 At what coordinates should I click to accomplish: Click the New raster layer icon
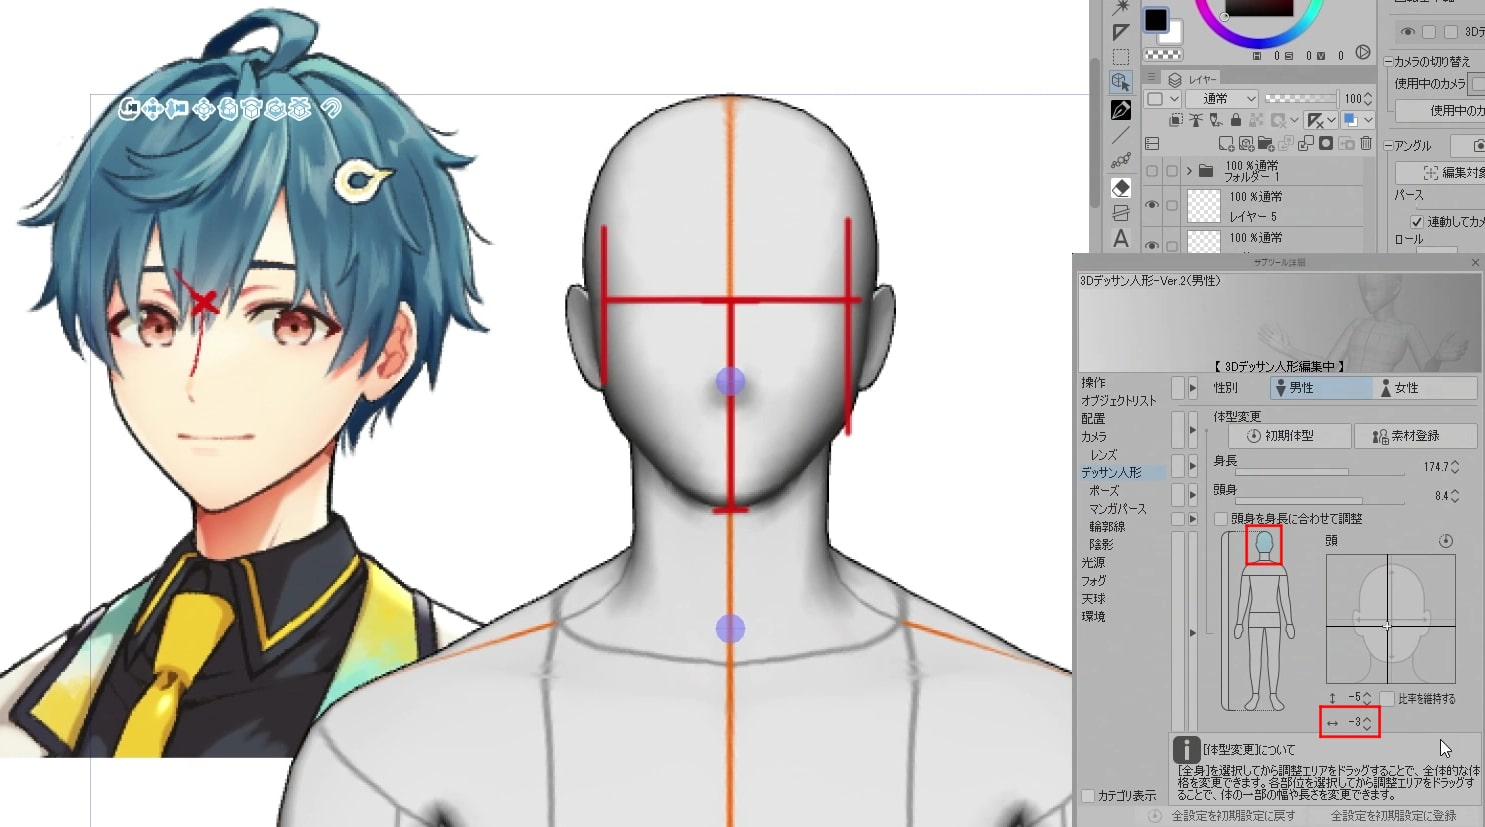coord(1227,144)
